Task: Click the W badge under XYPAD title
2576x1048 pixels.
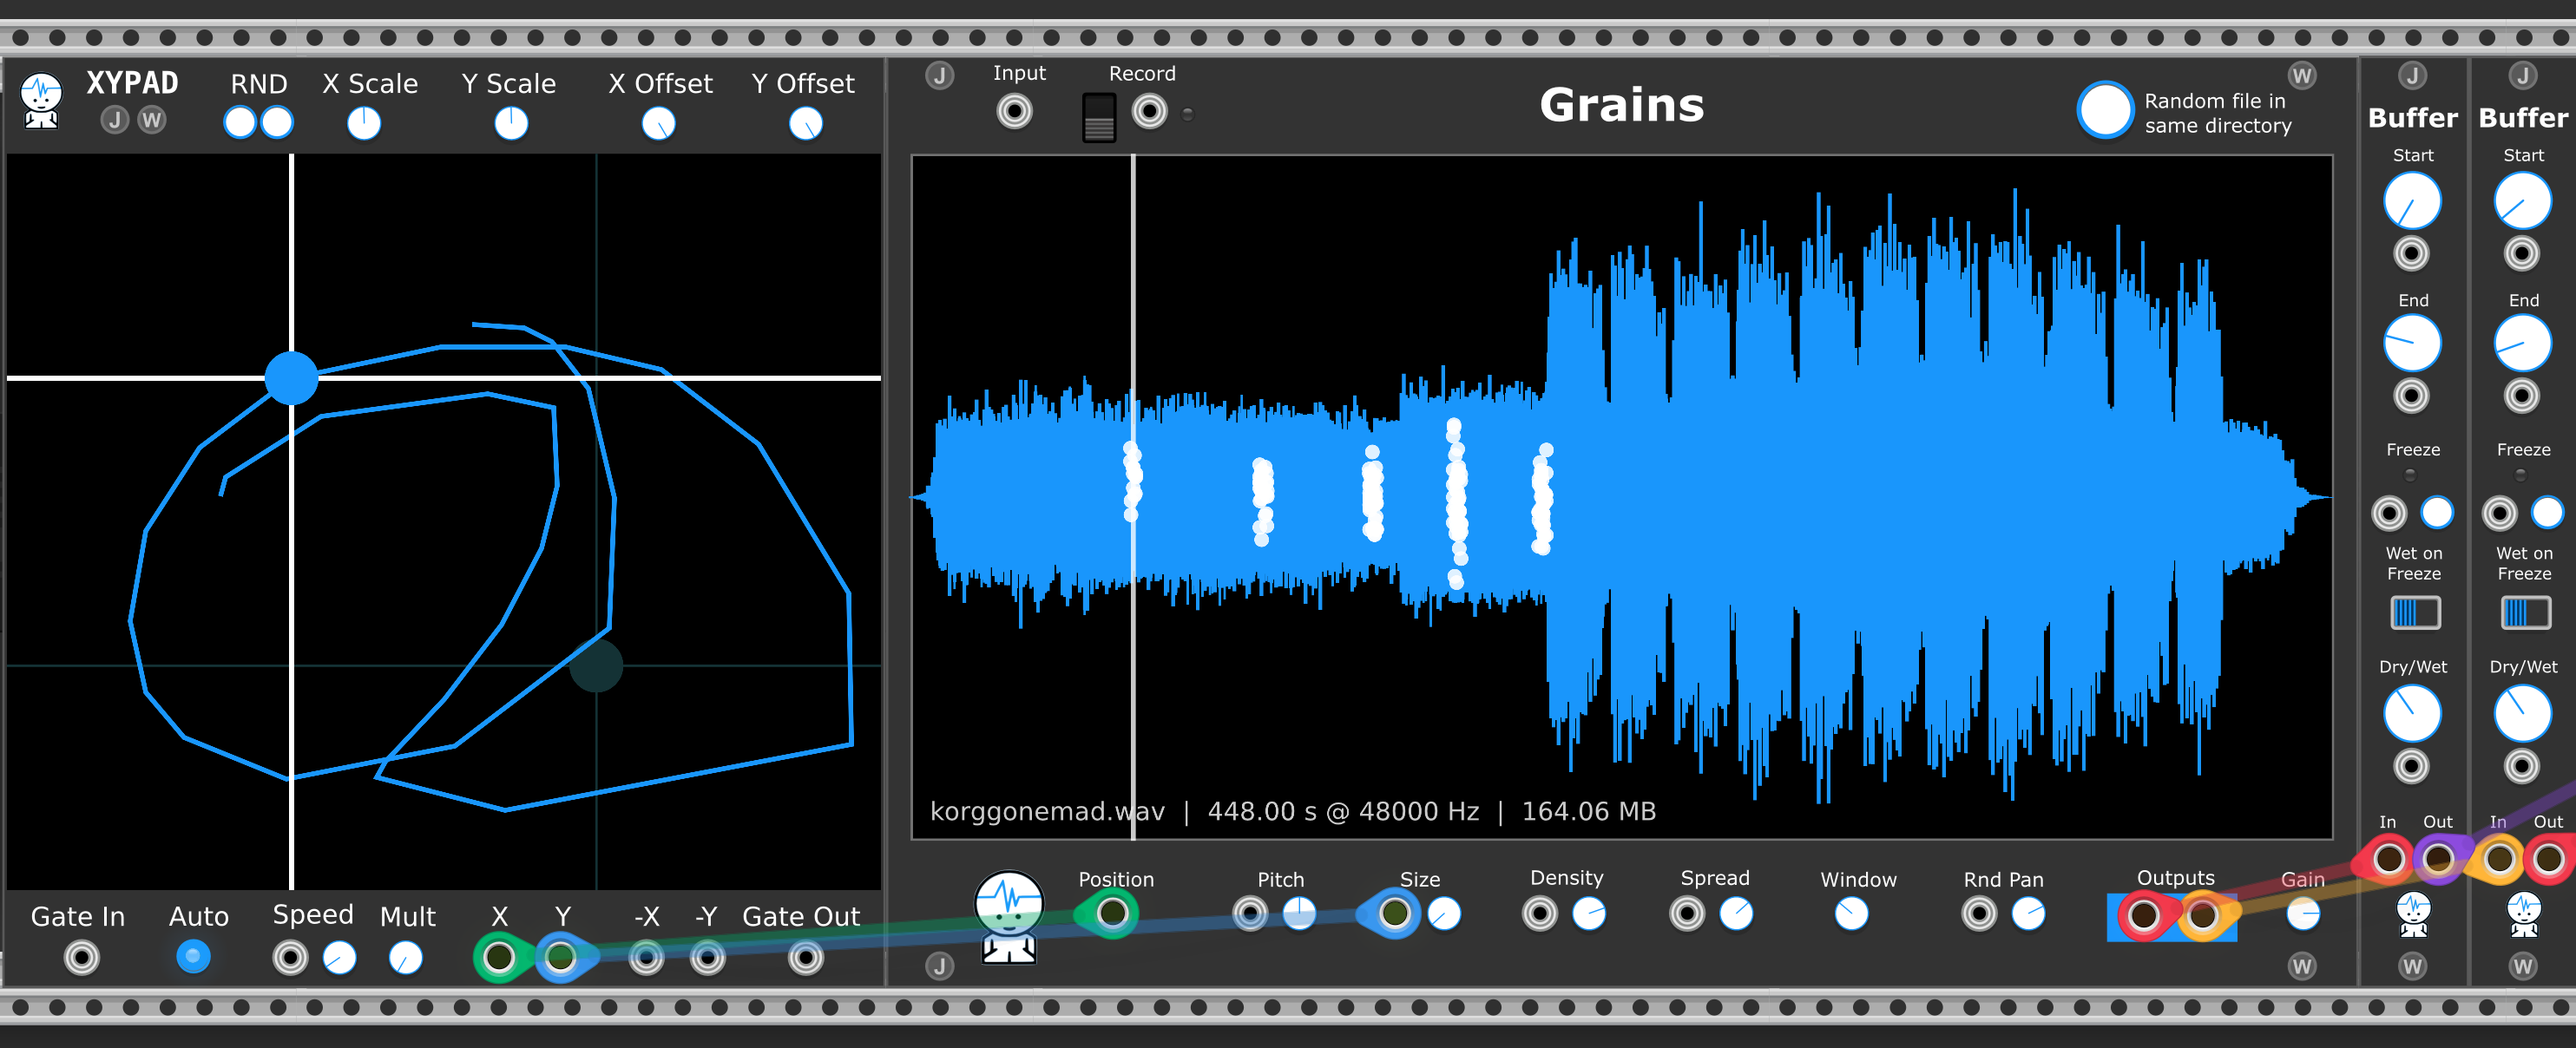Action: click(x=152, y=121)
